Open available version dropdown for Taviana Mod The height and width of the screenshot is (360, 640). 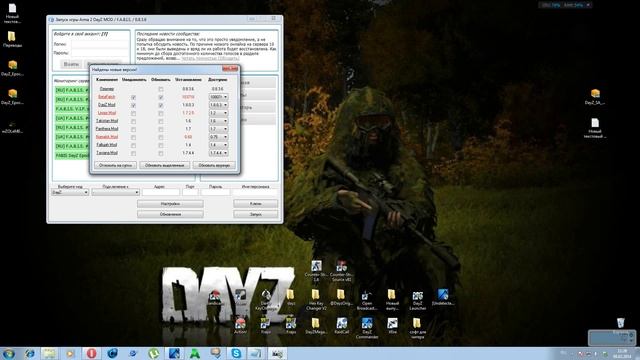(218, 153)
